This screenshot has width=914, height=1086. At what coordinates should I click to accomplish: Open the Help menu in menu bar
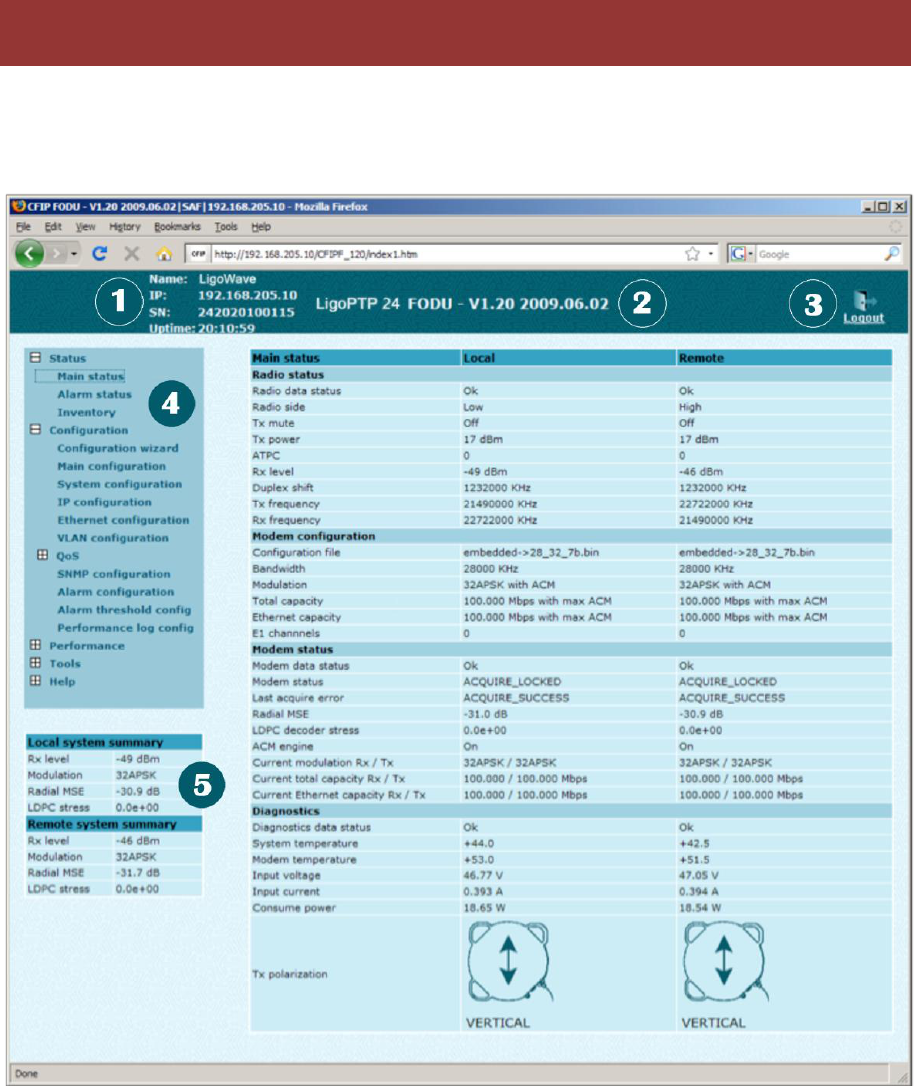tap(261, 226)
